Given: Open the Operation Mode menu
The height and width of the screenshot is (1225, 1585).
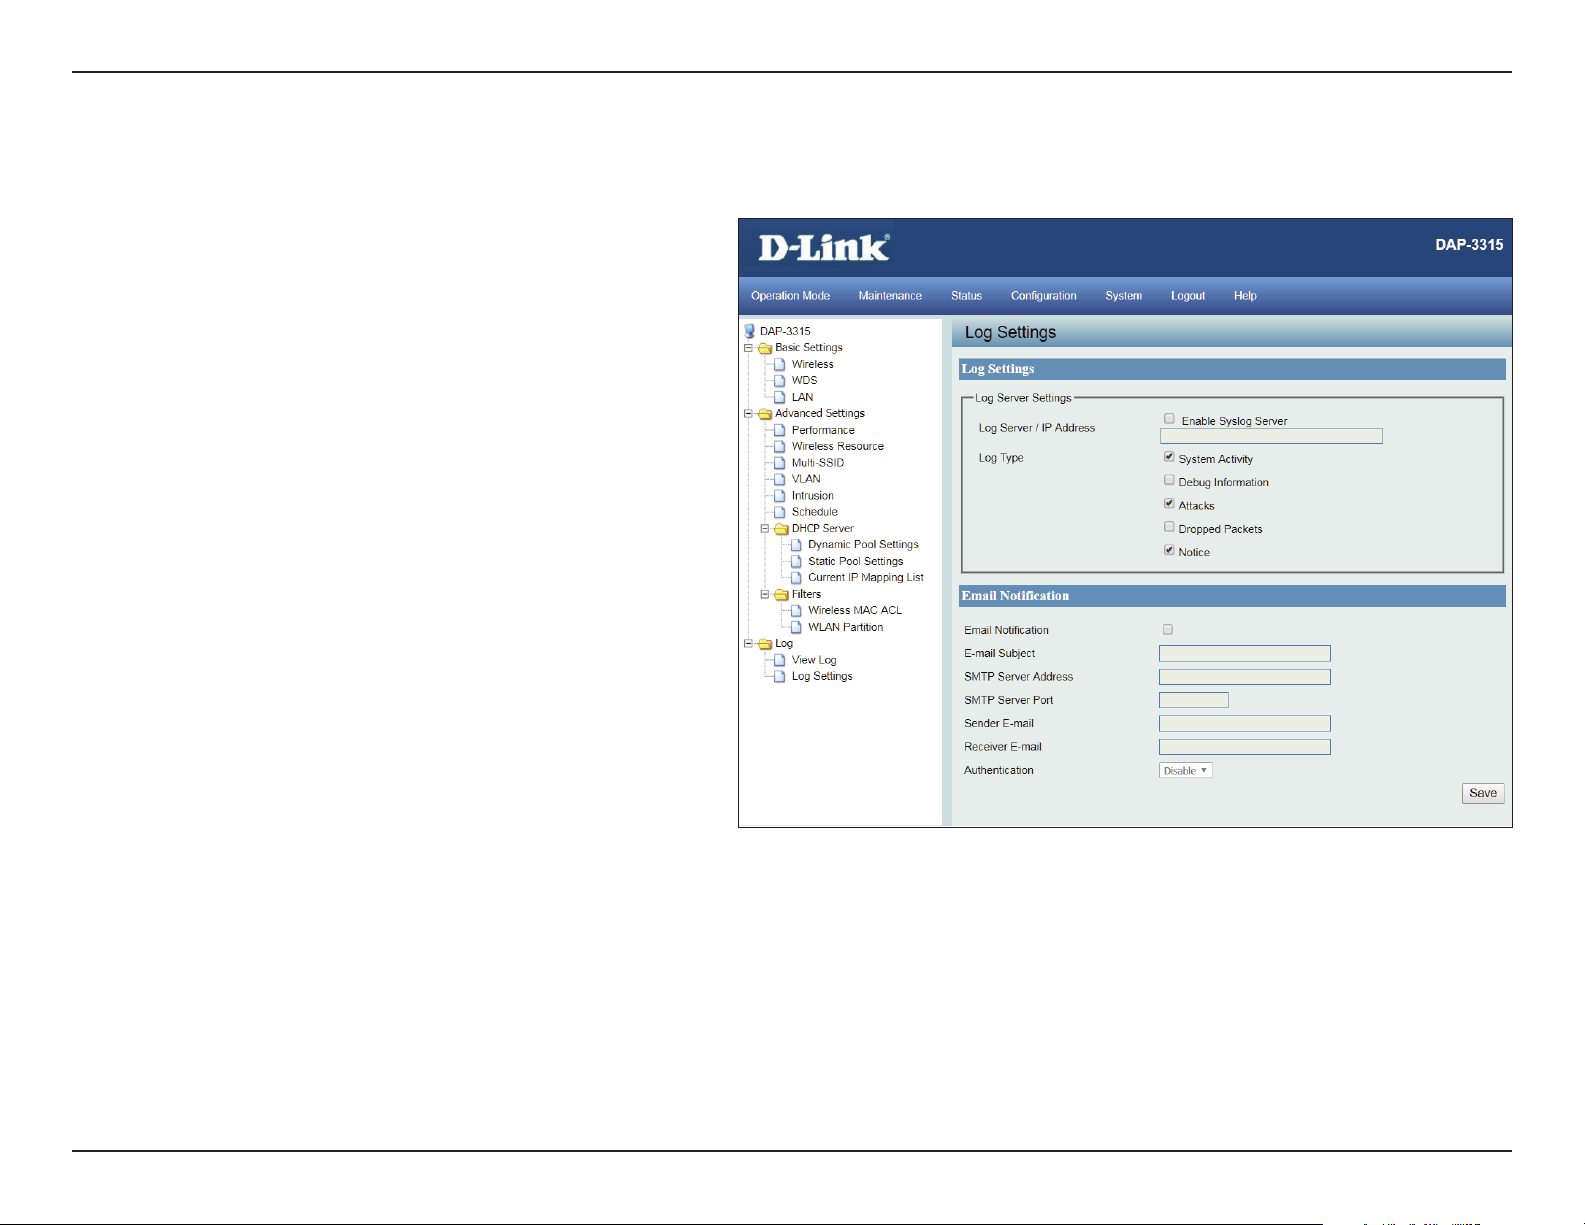Looking at the screenshot, I should pos(791,296).
